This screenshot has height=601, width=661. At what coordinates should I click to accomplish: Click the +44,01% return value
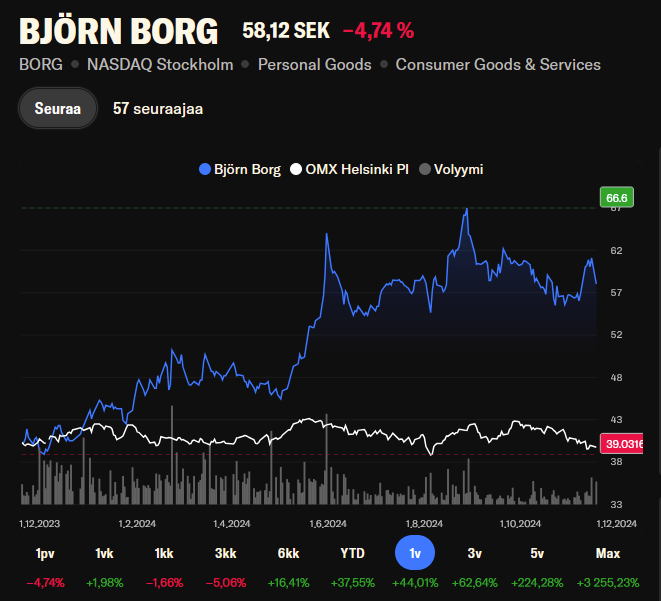click(x=415, y=583)
